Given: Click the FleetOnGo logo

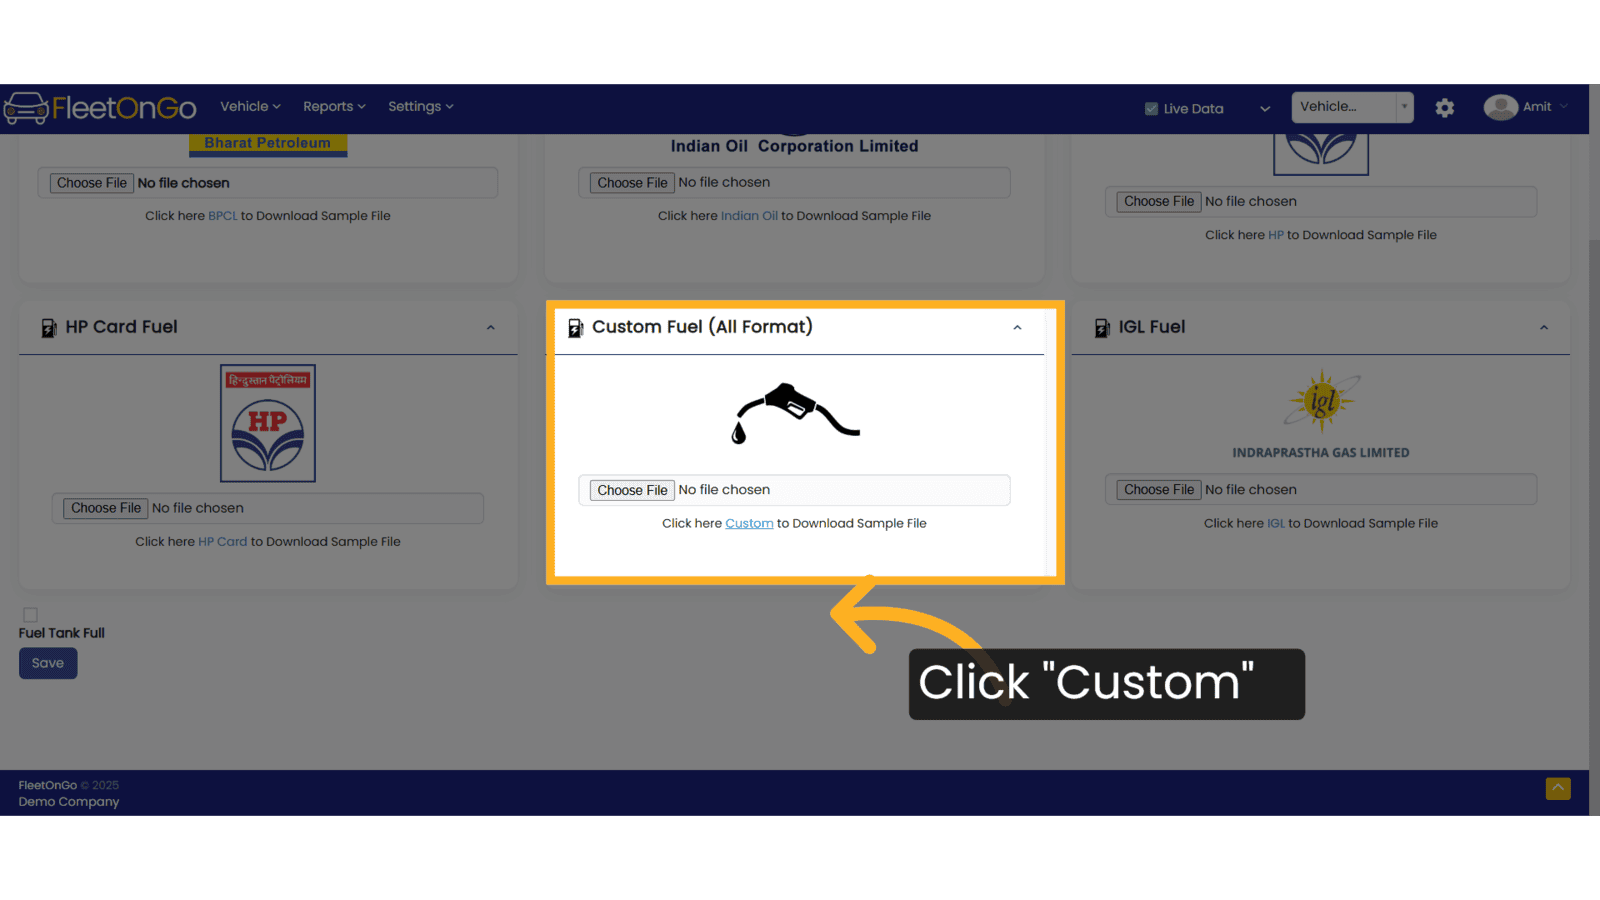Looking at the screenshot, I should [100, 107].
